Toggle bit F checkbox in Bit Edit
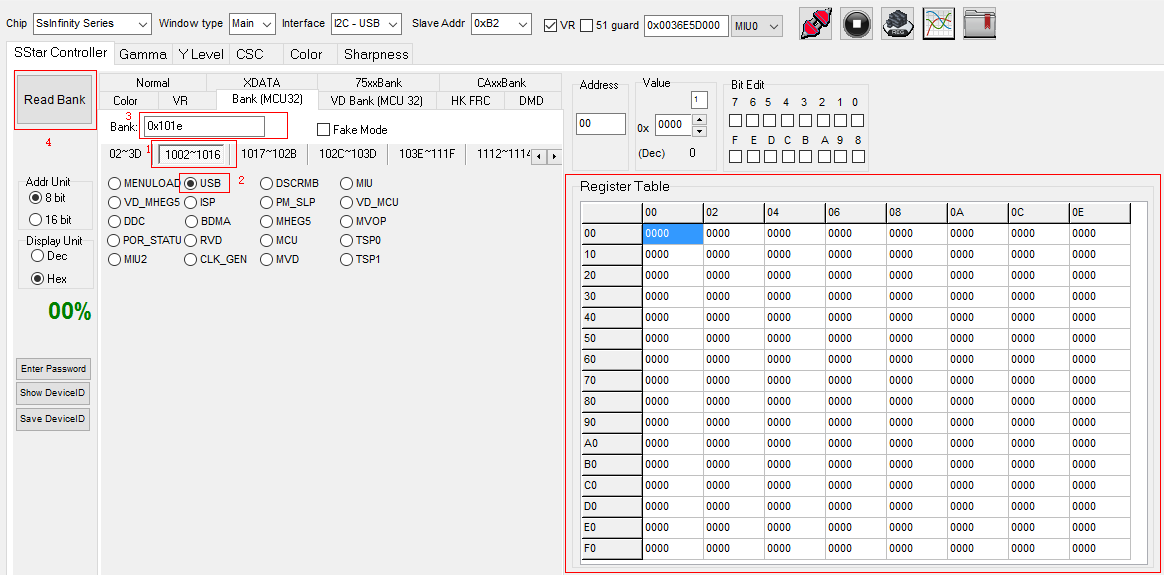 point(735,157)
